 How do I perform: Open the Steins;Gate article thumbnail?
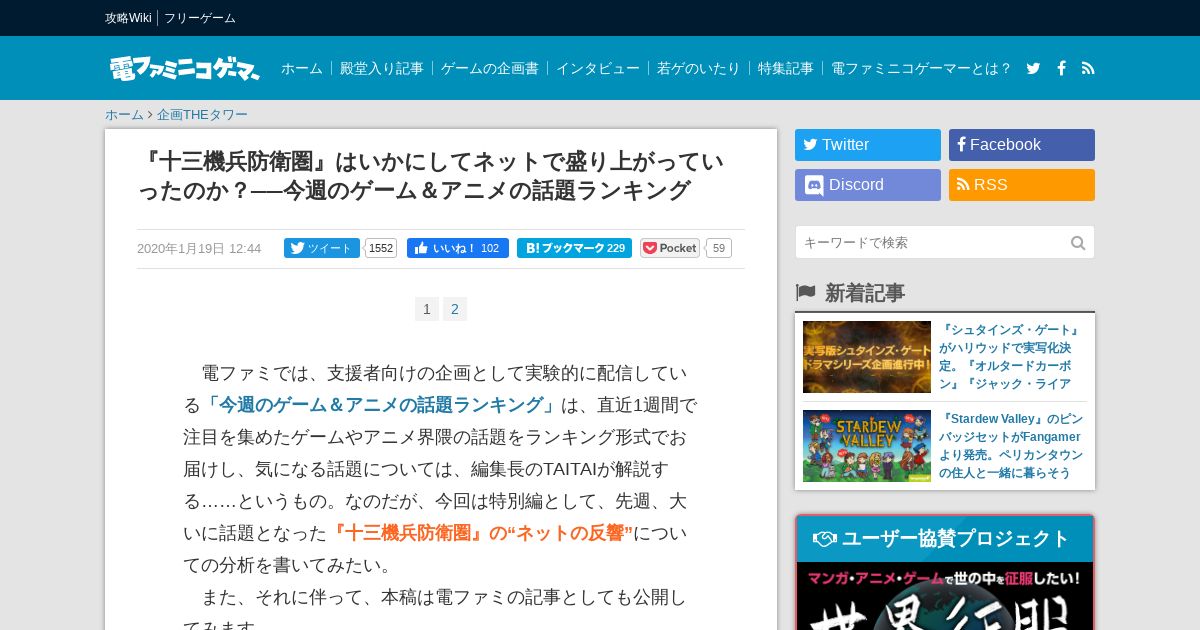click(867, 357)
